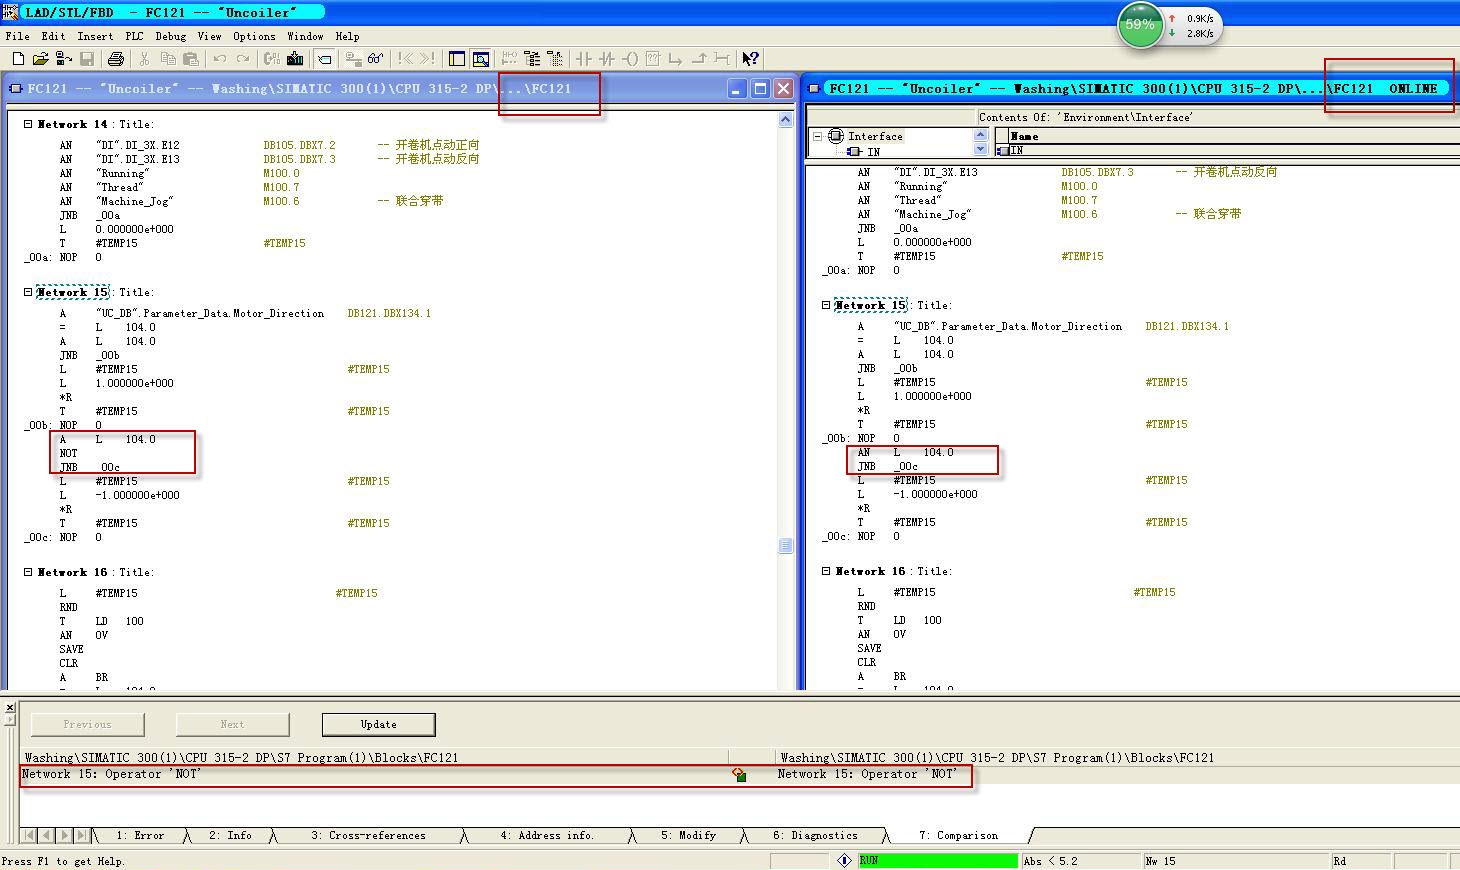Click the Print toolbar icon
Screen dimensions: 1460x870
(x=116, y=59)
